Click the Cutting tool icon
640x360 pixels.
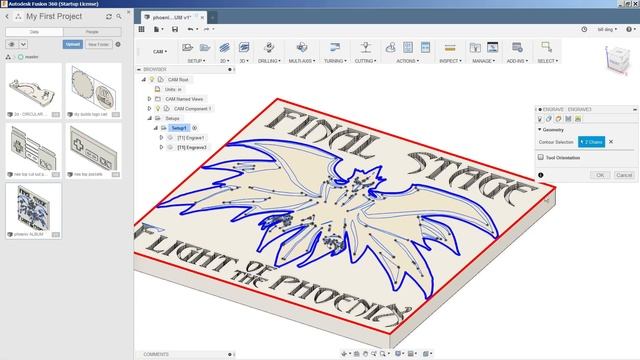365,47
